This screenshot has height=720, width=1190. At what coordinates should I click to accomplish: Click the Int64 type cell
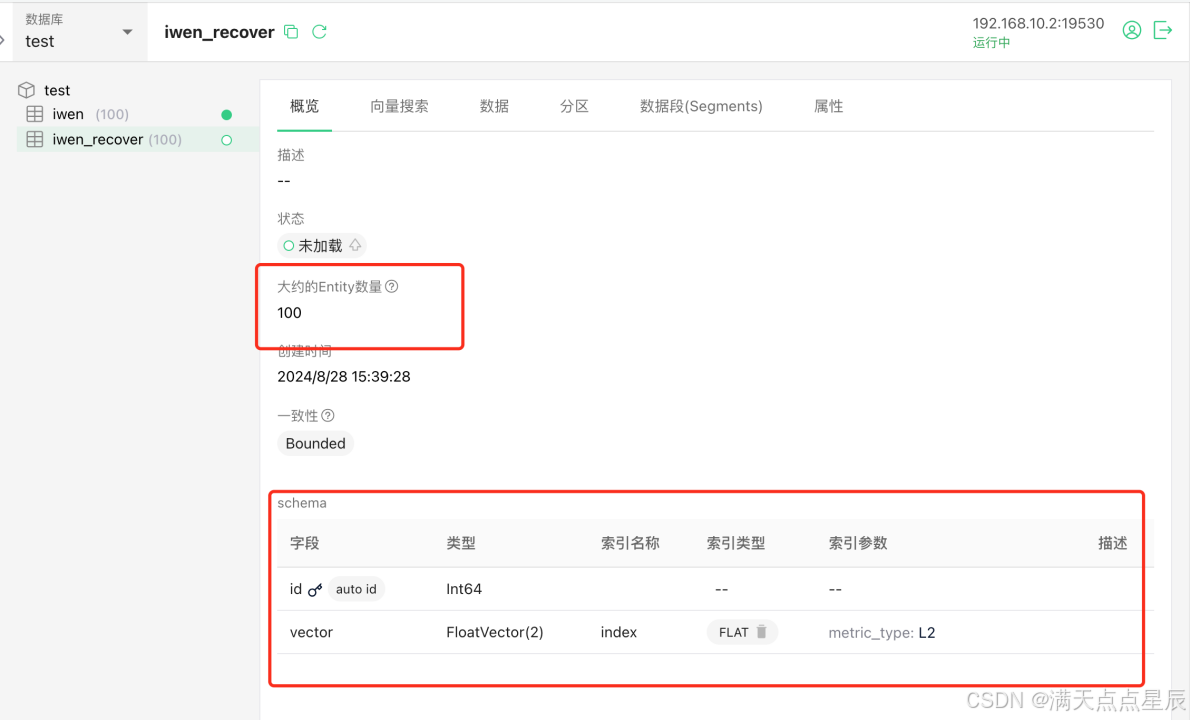pyautogui.click(x=464, y=589)
